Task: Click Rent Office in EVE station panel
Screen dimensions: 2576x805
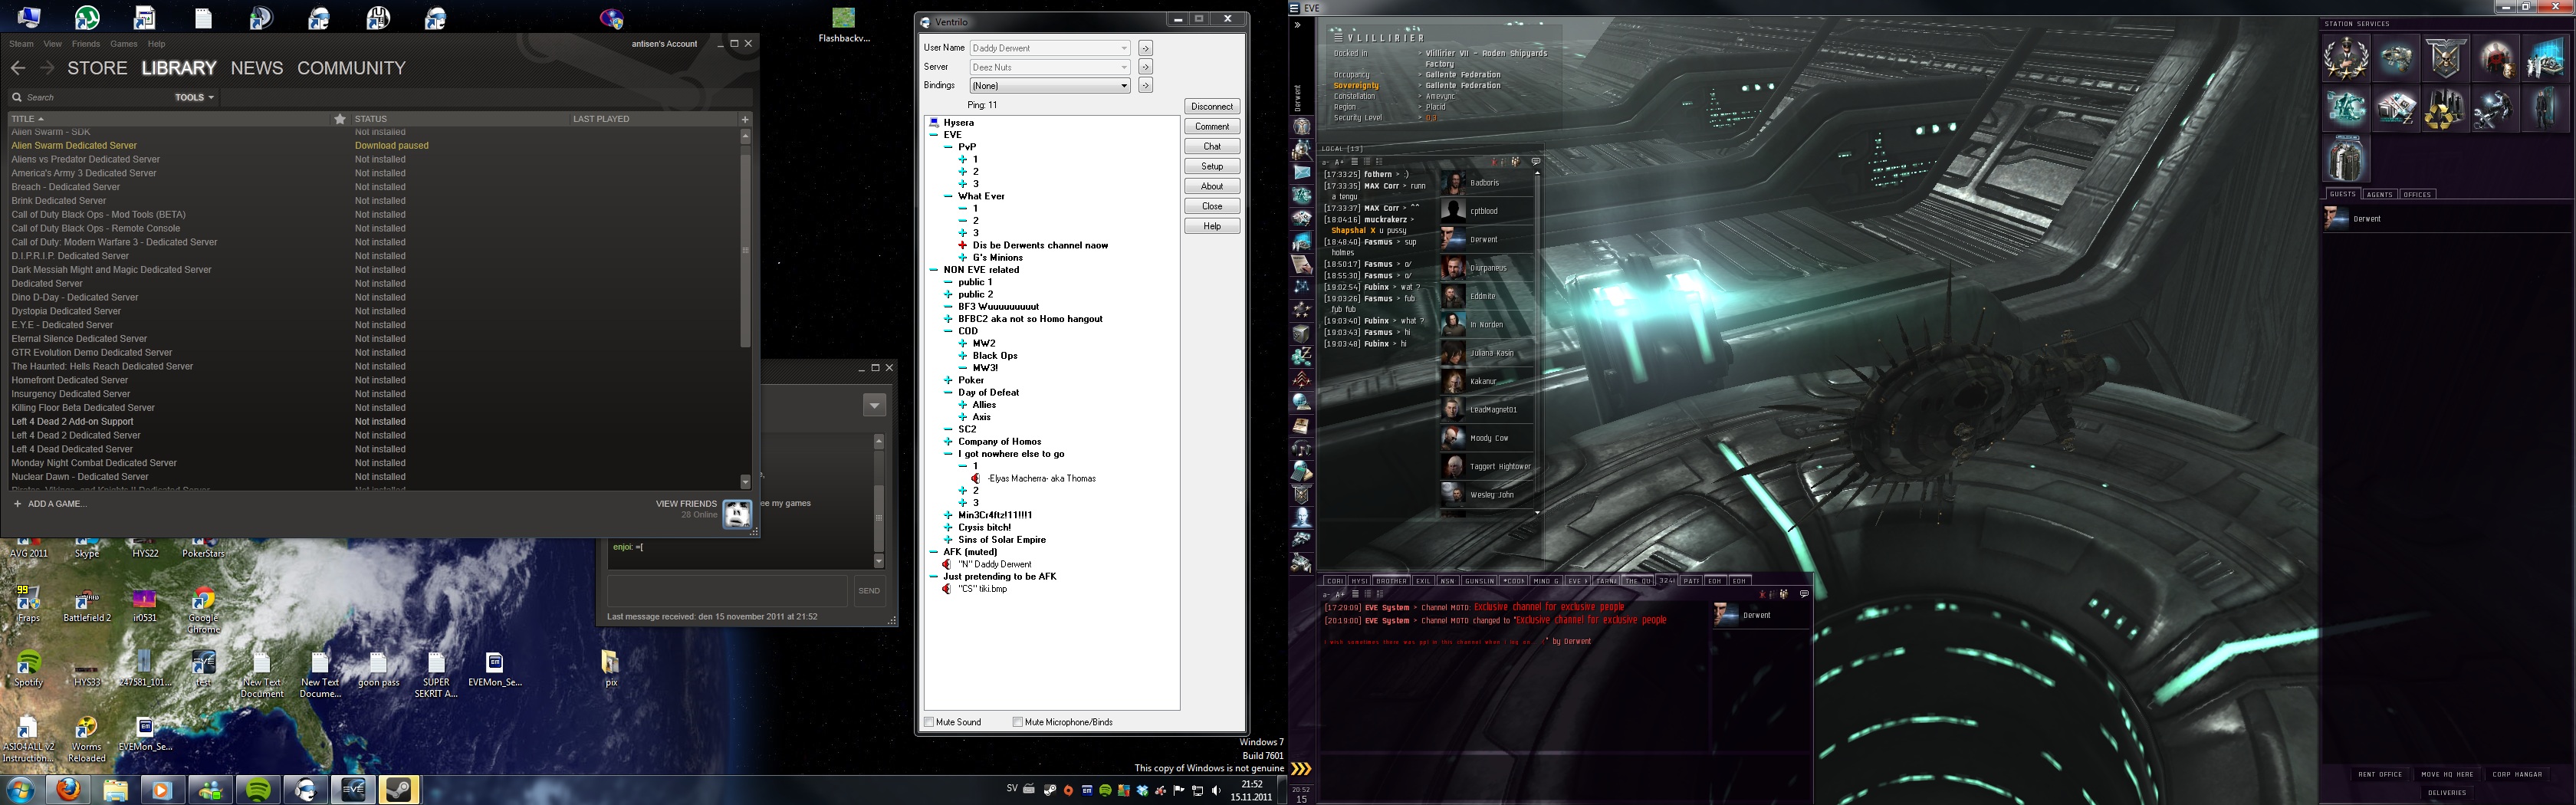Action: click(x=2380, y=774)
